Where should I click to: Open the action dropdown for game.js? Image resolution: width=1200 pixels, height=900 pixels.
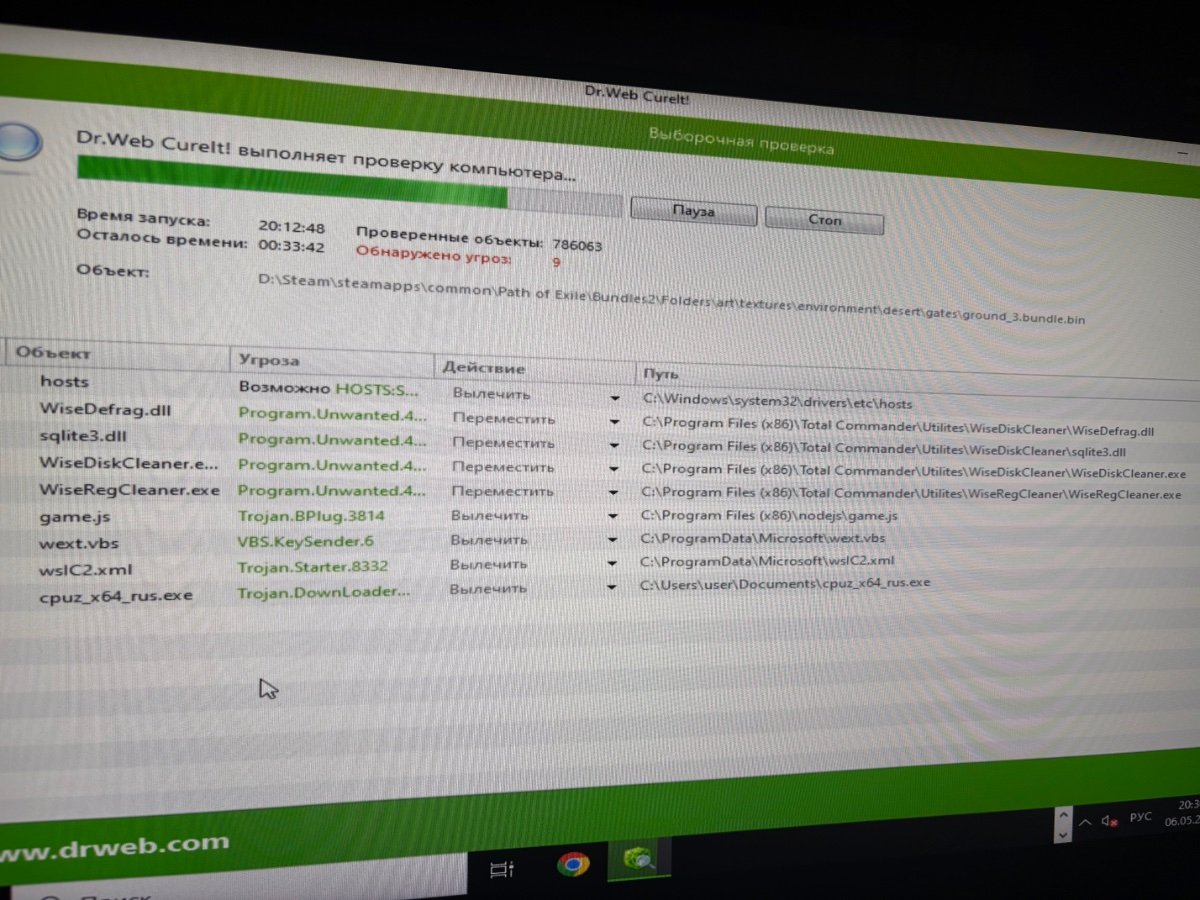coord(611,516)
